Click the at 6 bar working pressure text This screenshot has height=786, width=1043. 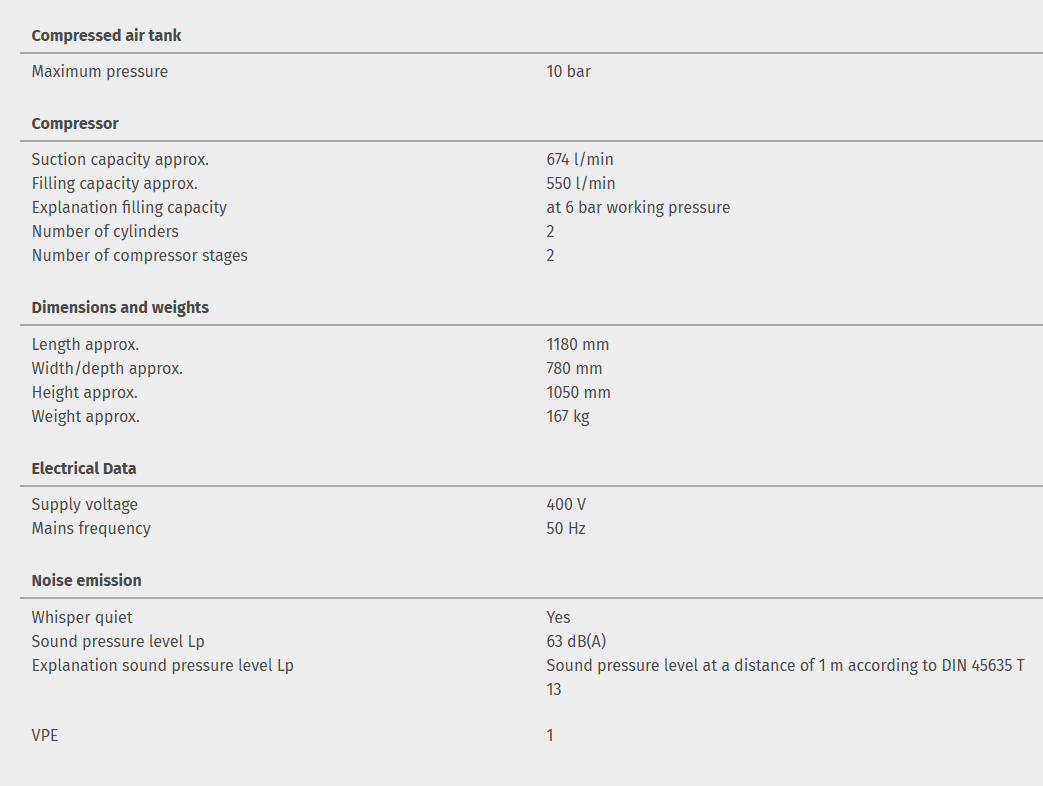[x=638, y=207]
